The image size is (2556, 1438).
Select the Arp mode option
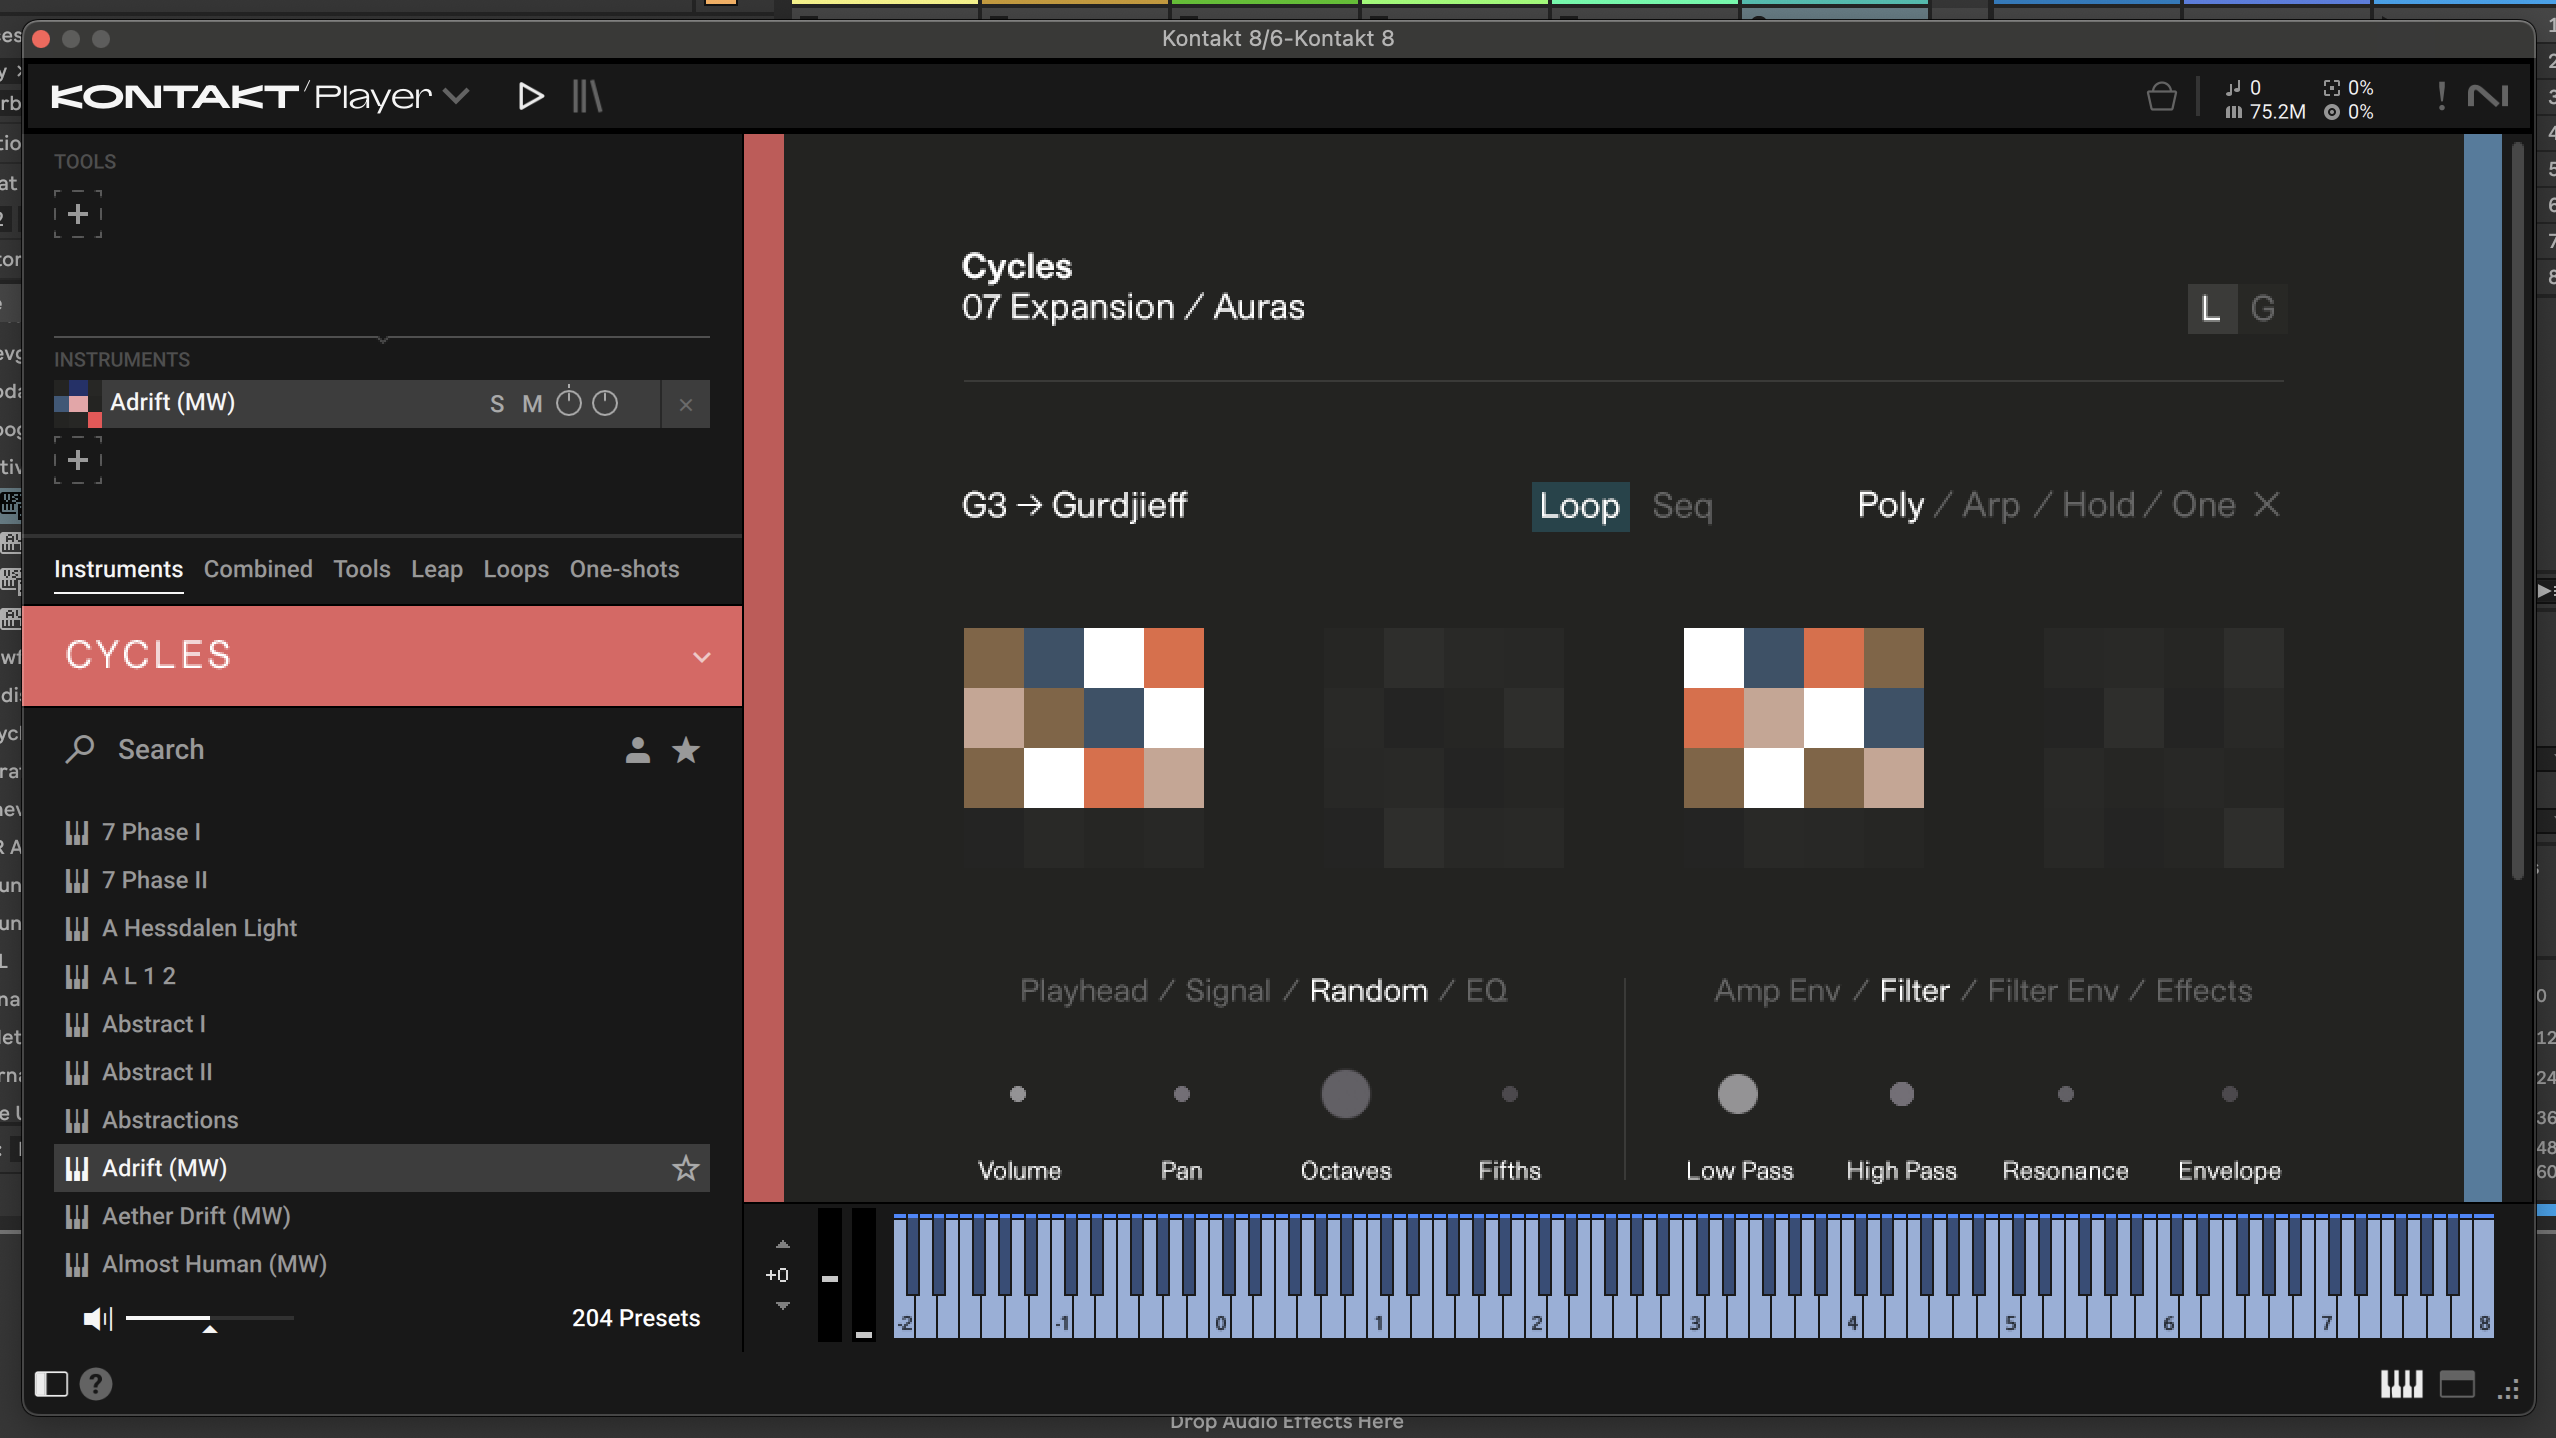click(1990, 505)
